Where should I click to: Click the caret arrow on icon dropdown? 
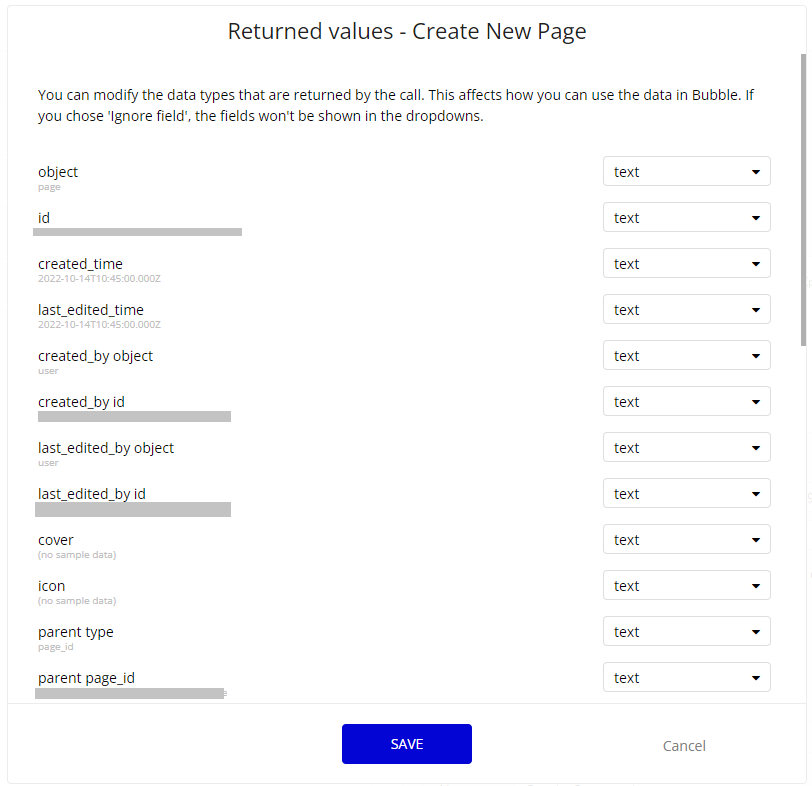click(756, 586)
